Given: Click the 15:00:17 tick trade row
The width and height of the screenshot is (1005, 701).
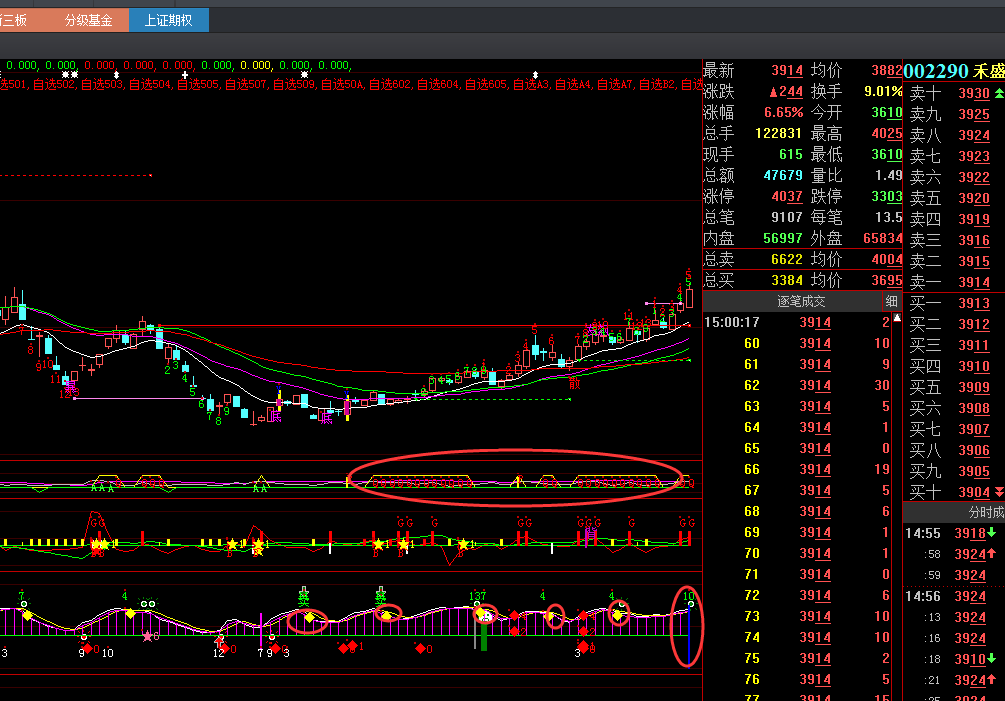Looking at the screenshot, I should point(797,322).
